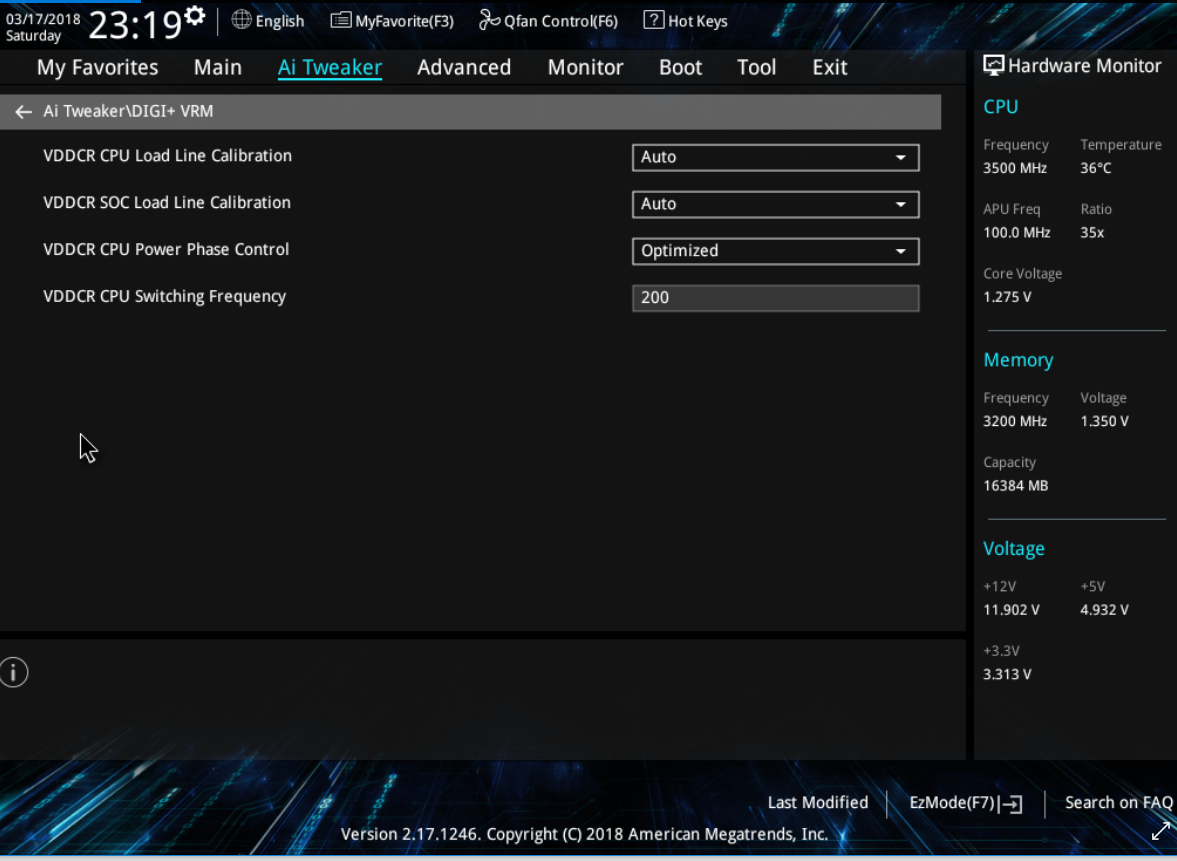Click the 3.313 V reading
Viewport: 1177px width, 861px height.
click(x=1007, y=674)
